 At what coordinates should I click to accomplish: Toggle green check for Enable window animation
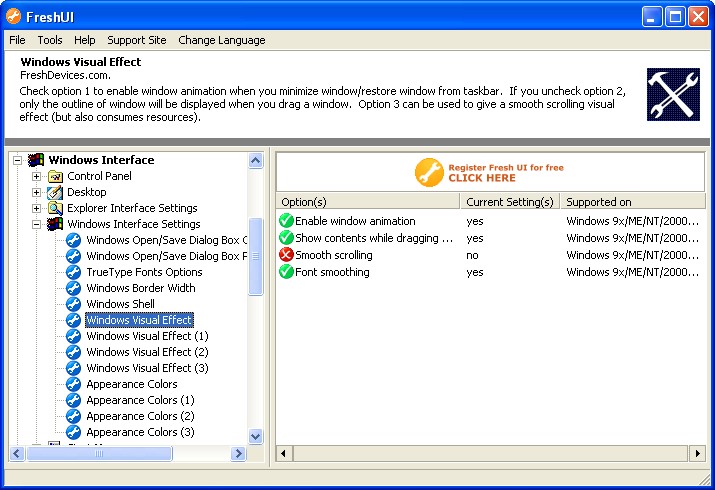(286, 221)
